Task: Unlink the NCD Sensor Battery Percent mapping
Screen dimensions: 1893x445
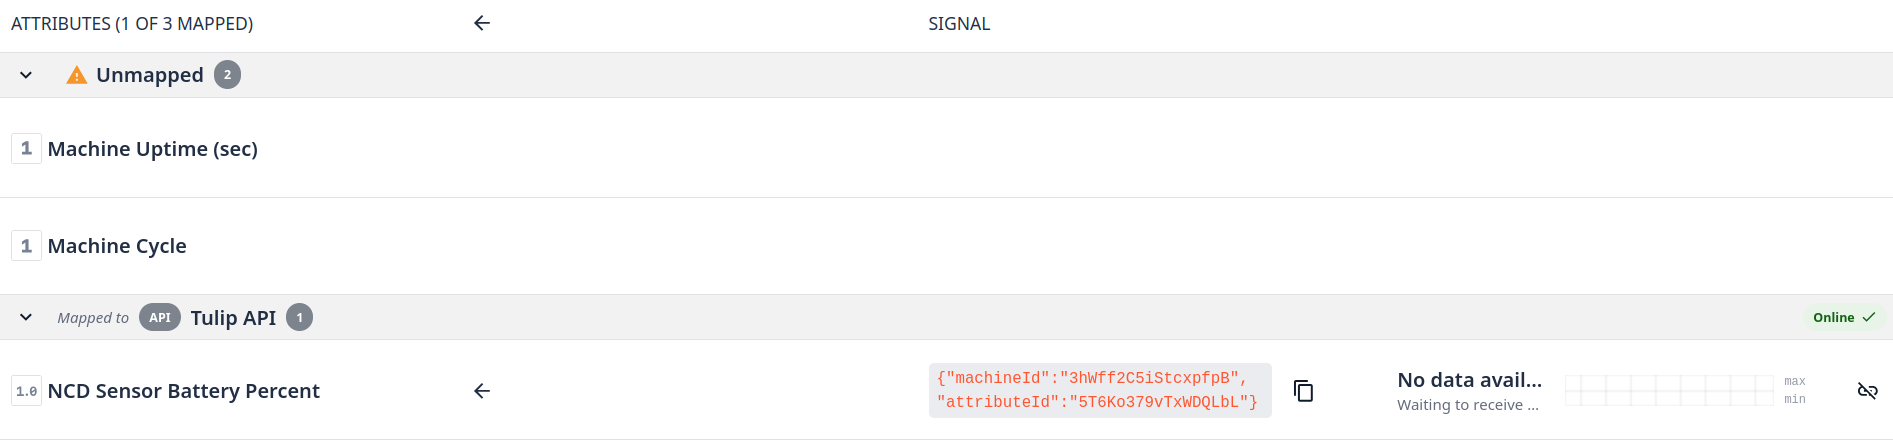Action: click(1867, 391)
